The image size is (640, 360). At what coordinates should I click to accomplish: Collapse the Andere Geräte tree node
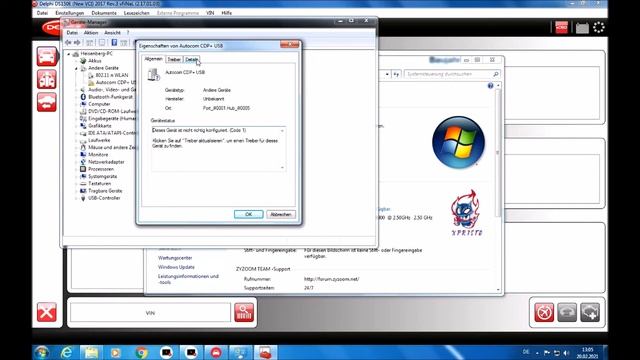pyautogui.click(x=76, y=68)
